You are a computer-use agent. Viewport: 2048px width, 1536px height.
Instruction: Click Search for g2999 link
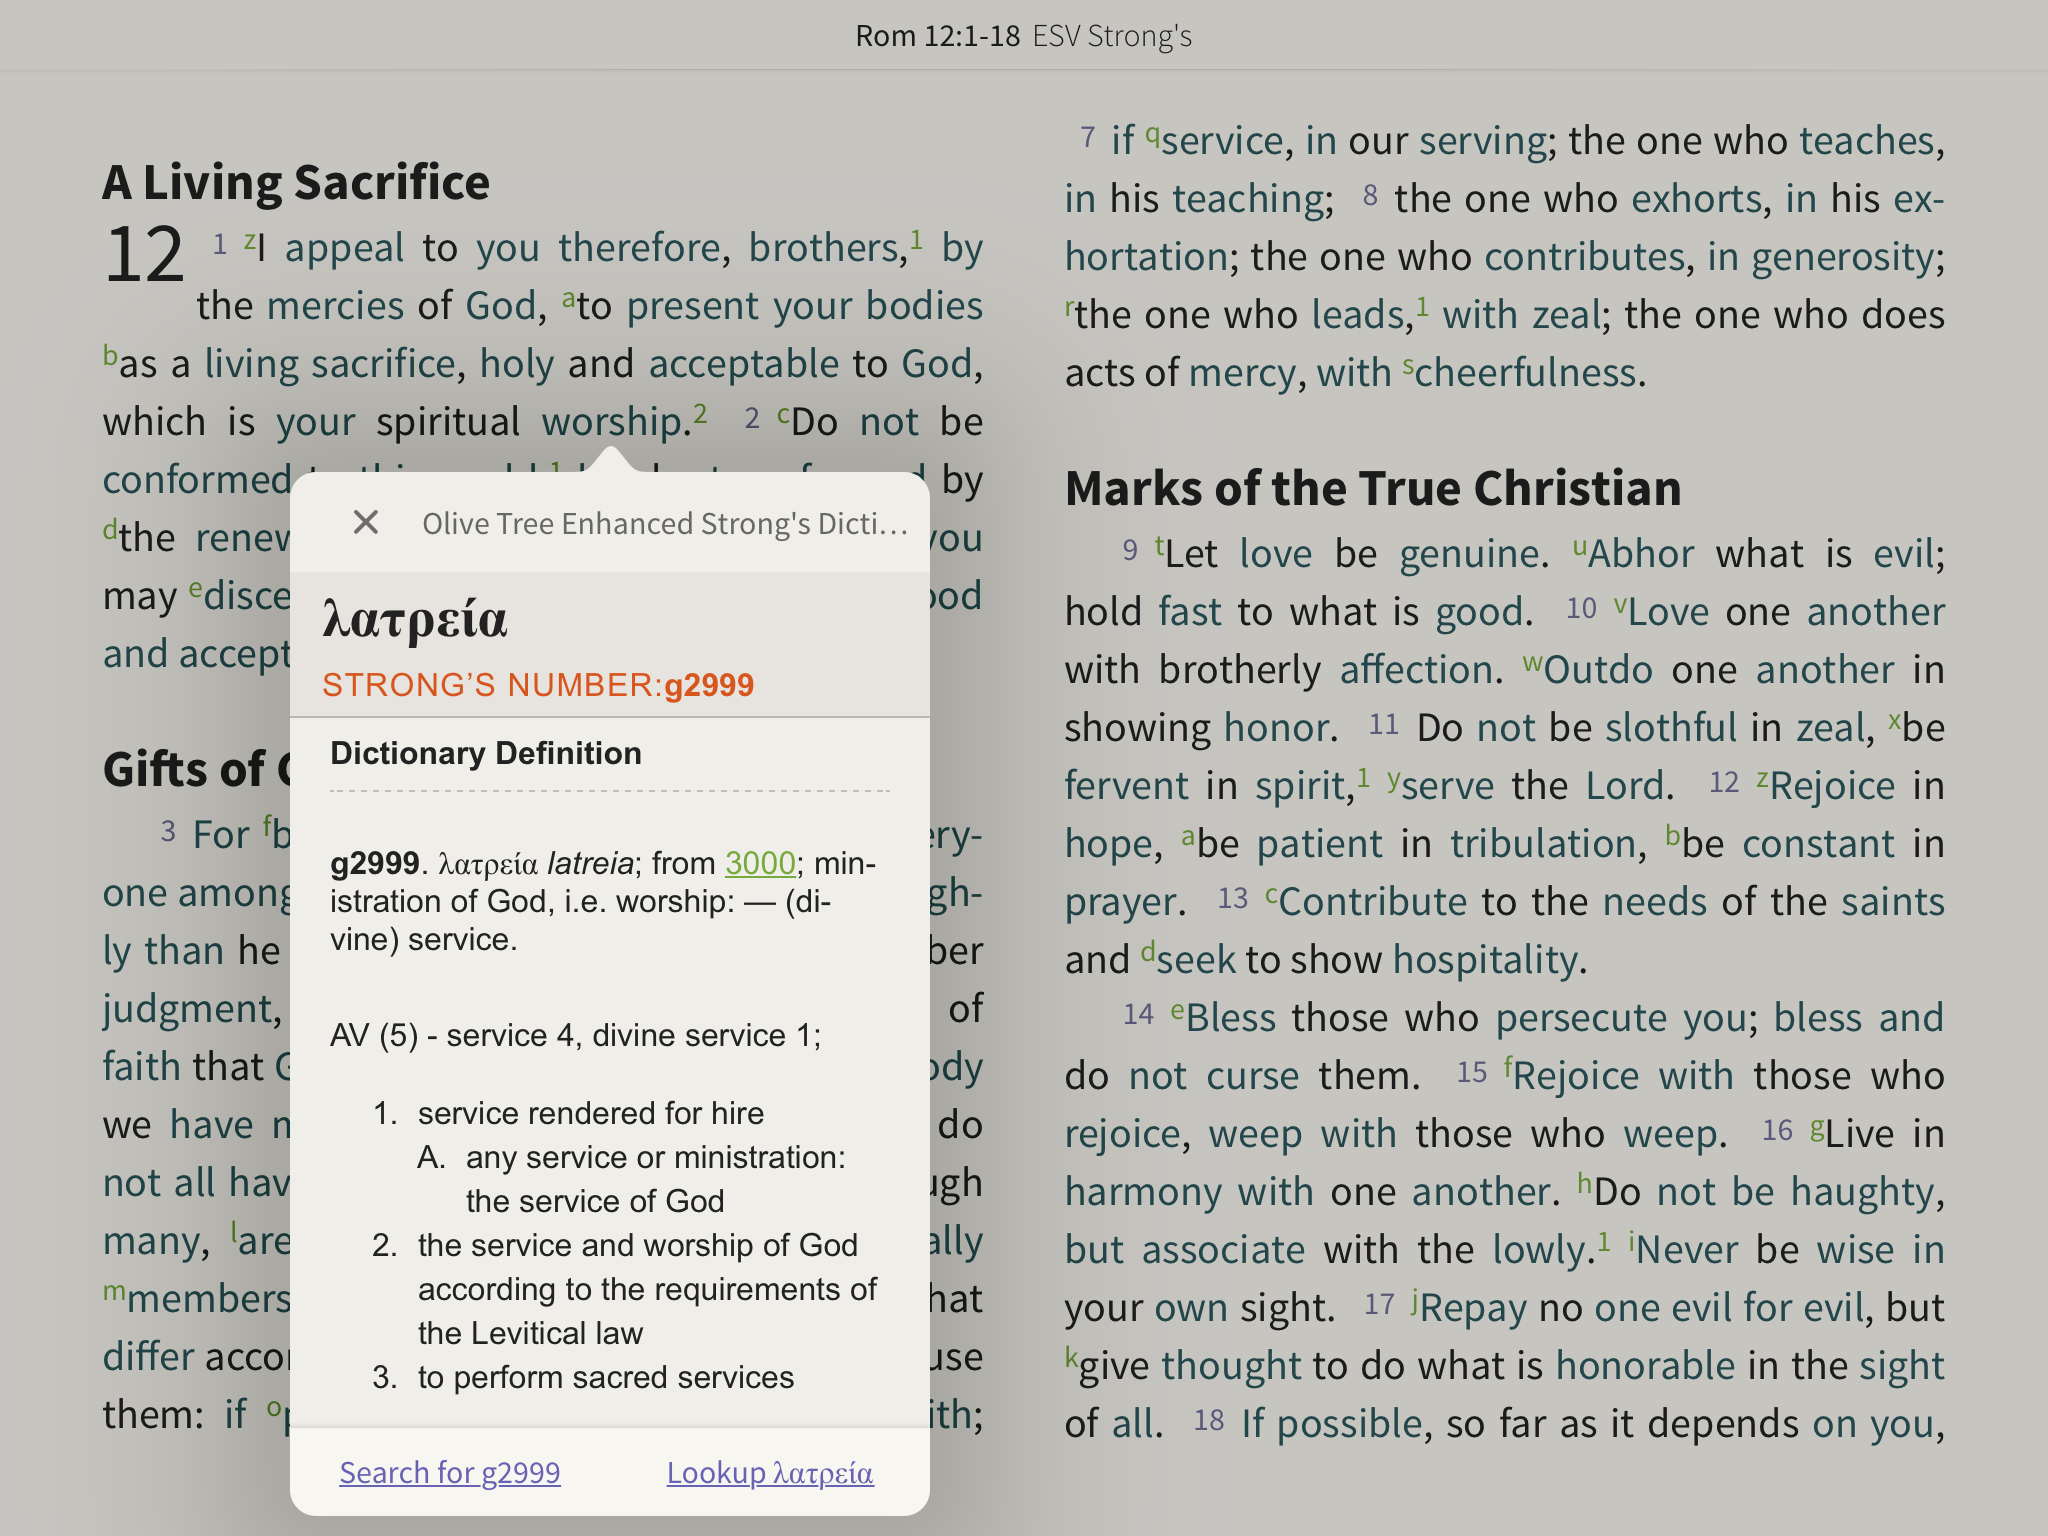click(x=449, y=1472)
